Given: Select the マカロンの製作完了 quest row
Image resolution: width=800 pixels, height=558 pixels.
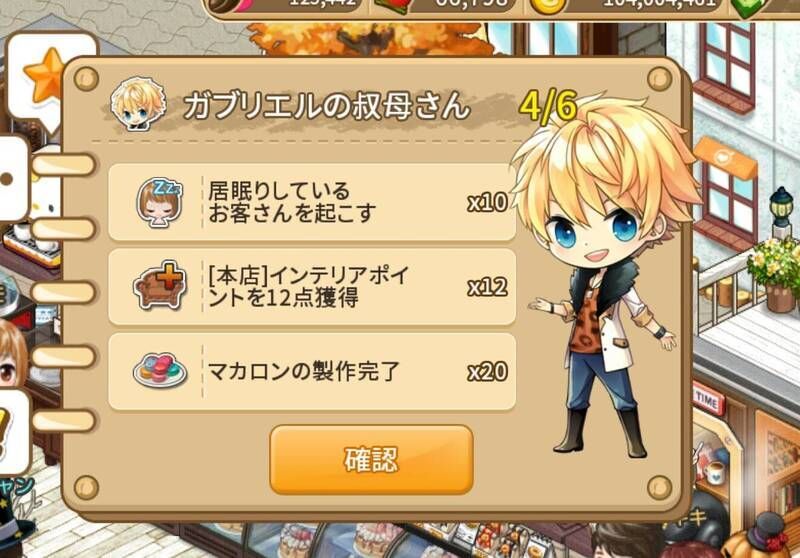Looking at the screenshot, I should point(312,371).
